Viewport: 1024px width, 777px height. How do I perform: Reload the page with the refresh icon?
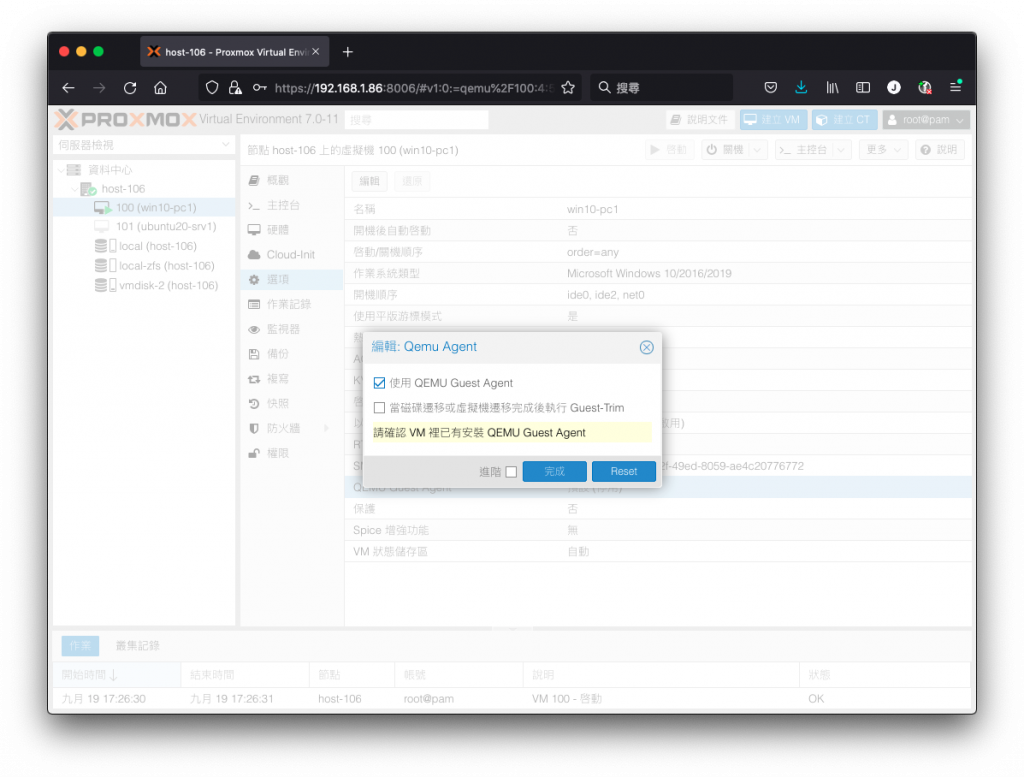130,87
